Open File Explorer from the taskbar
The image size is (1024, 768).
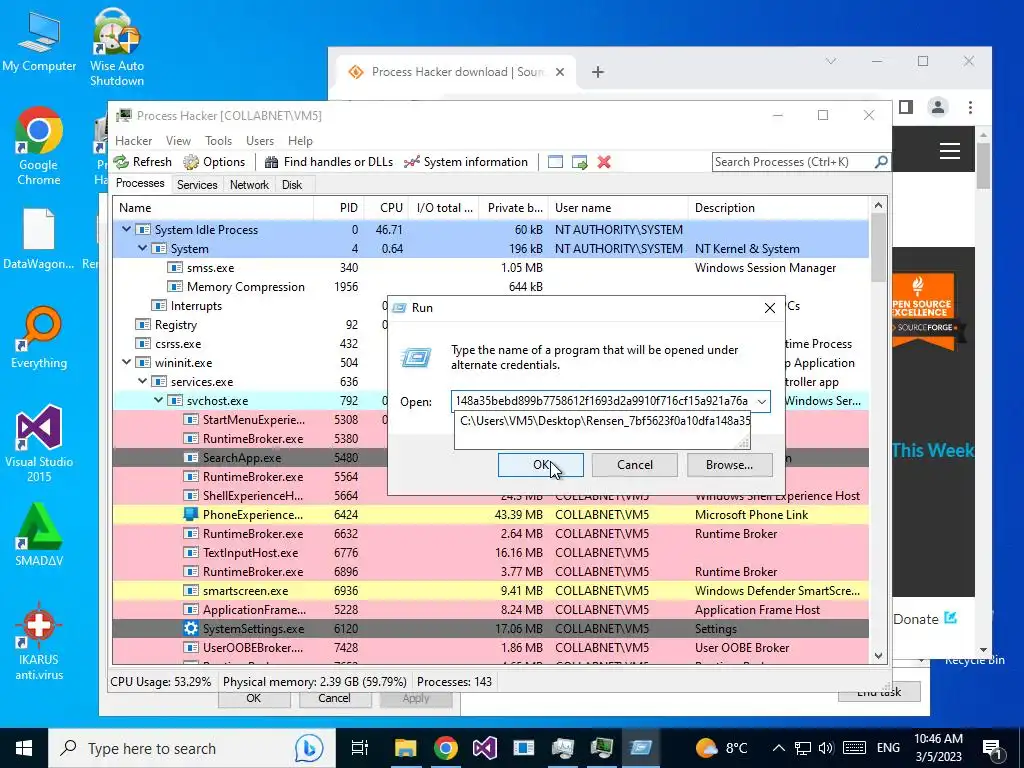point(405,748)
